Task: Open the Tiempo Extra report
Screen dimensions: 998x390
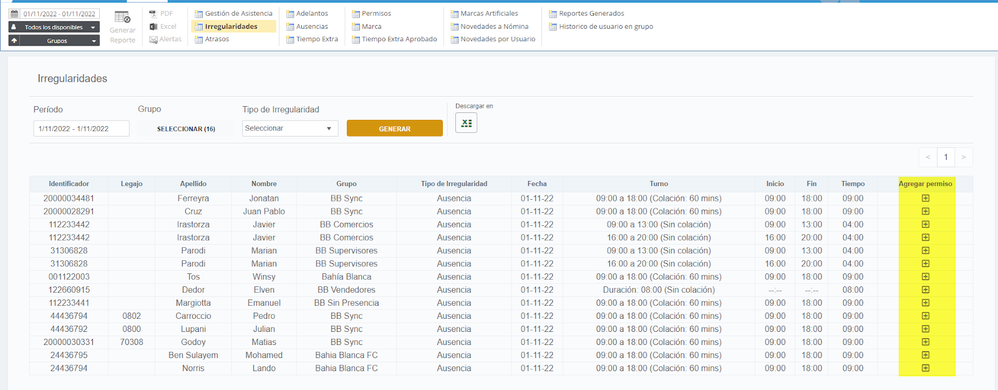Action: tap(312, 39)
